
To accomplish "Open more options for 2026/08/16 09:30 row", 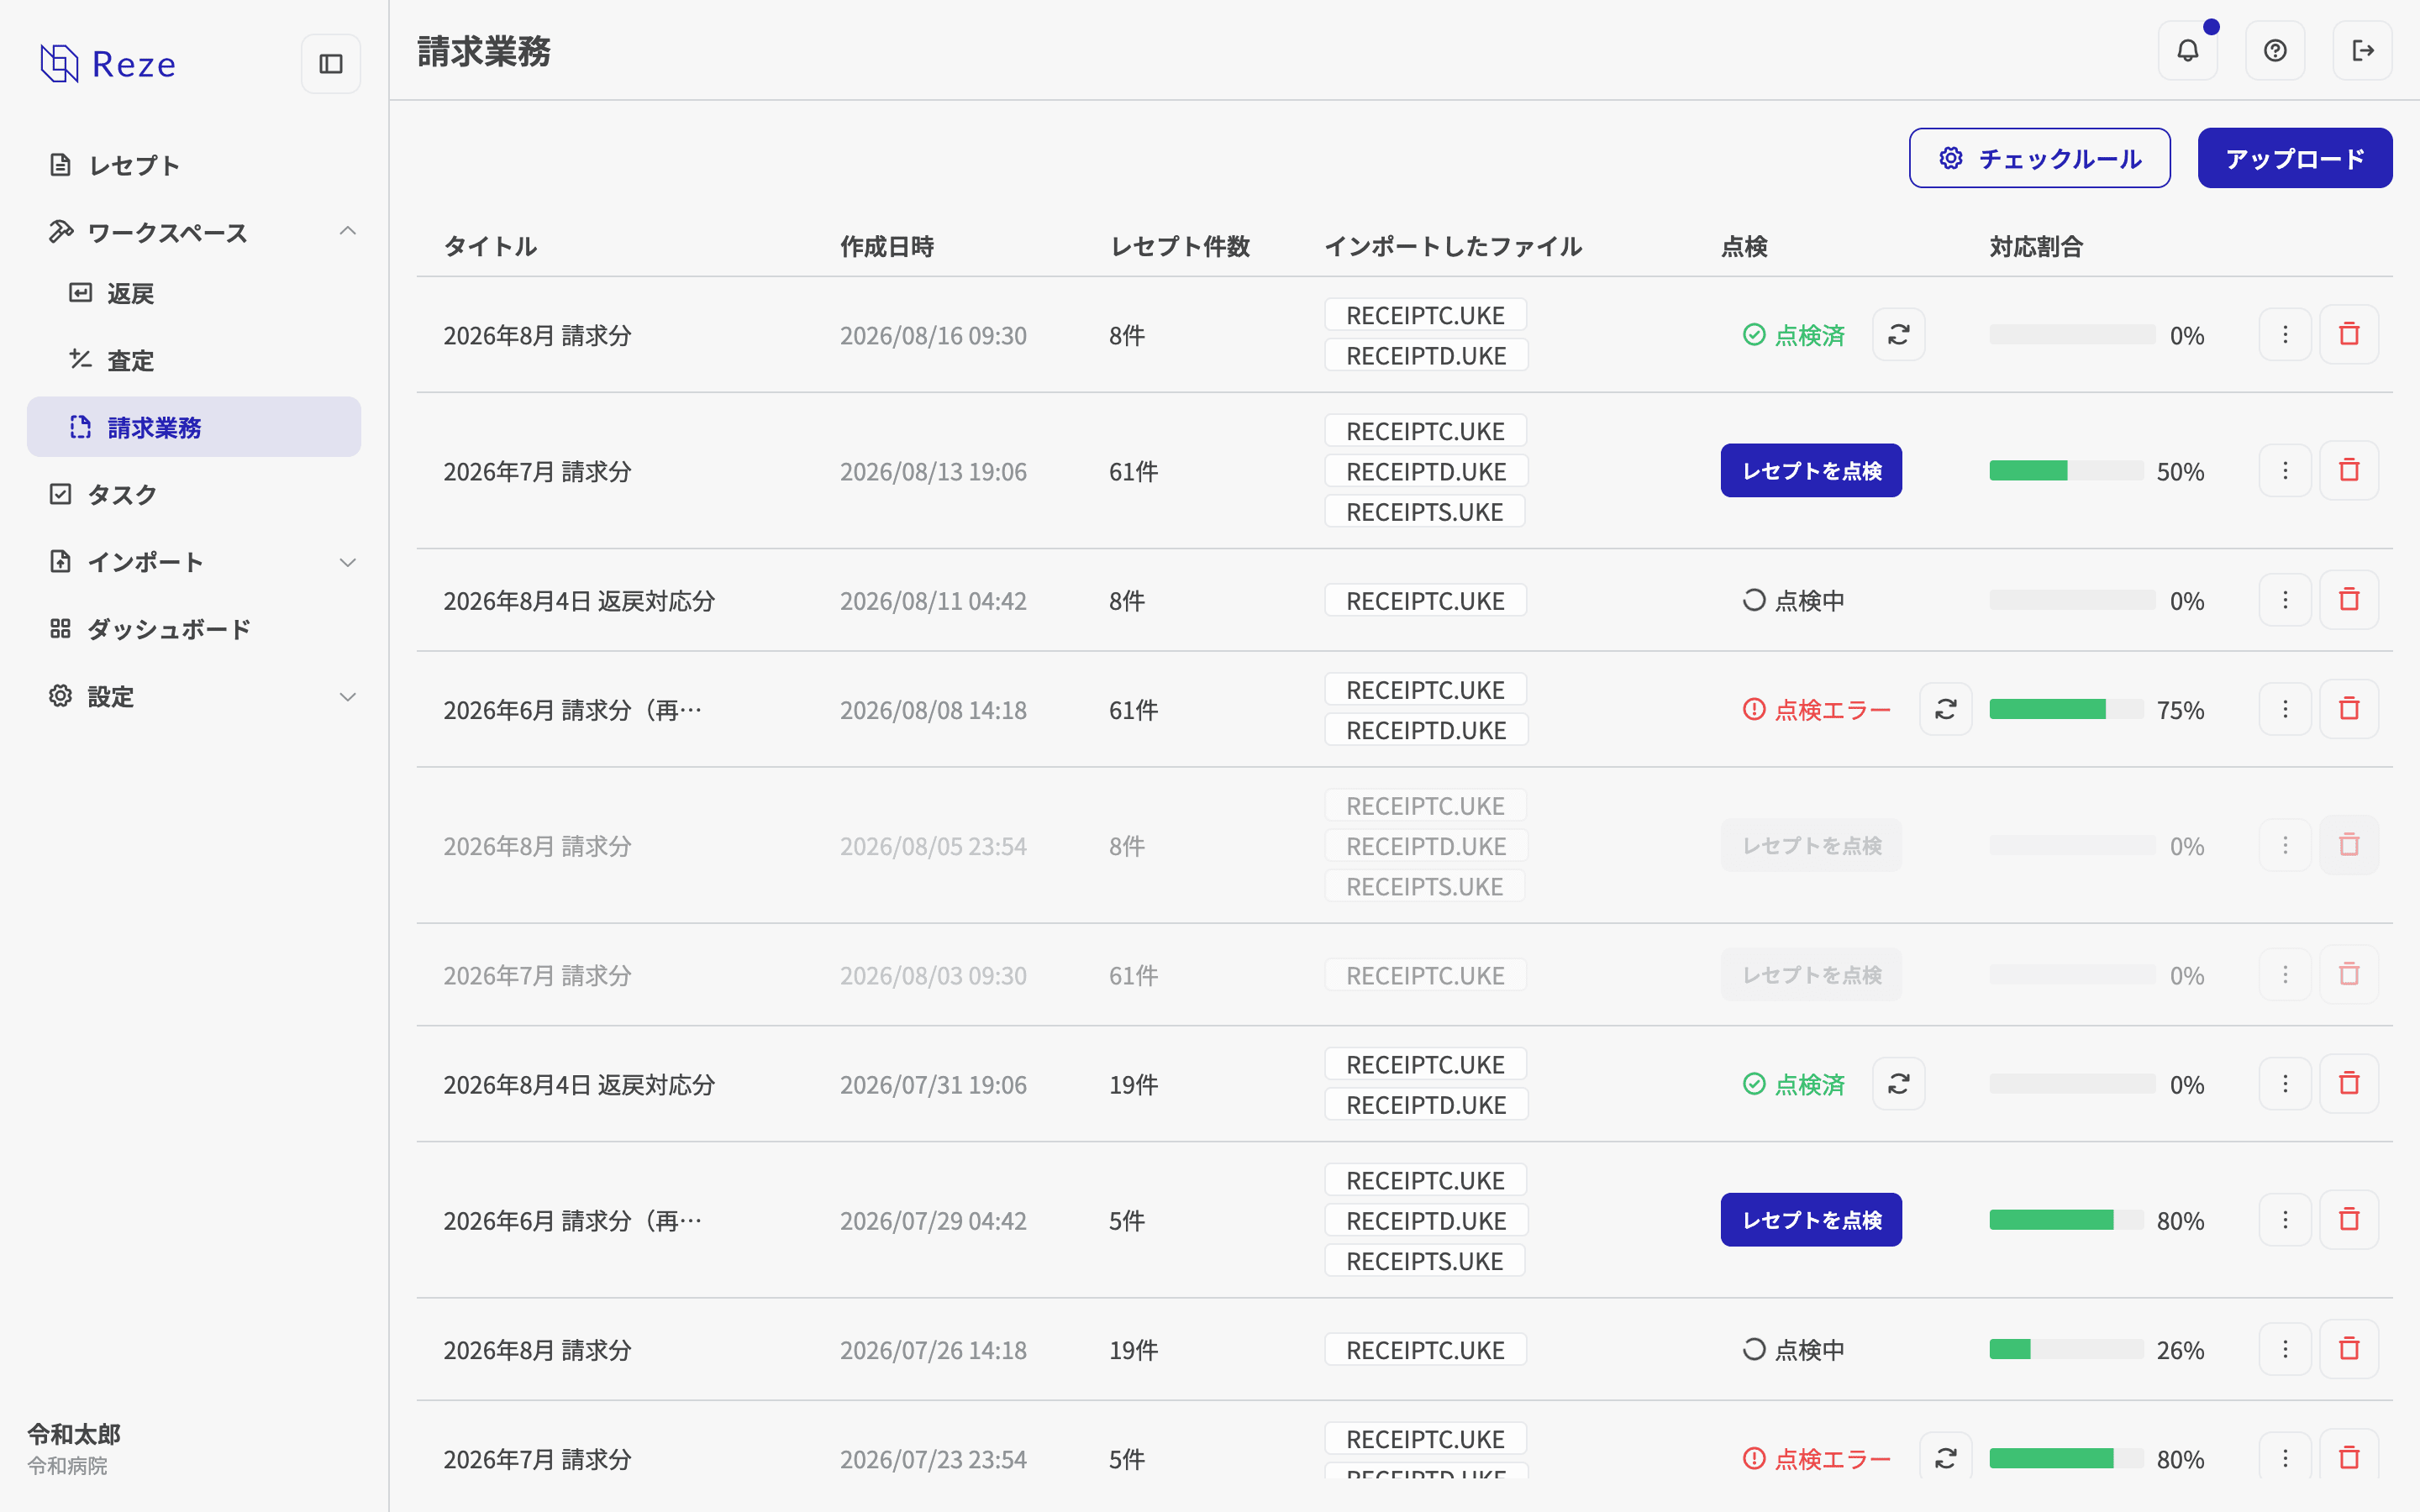I will (x=2285, y=335).
